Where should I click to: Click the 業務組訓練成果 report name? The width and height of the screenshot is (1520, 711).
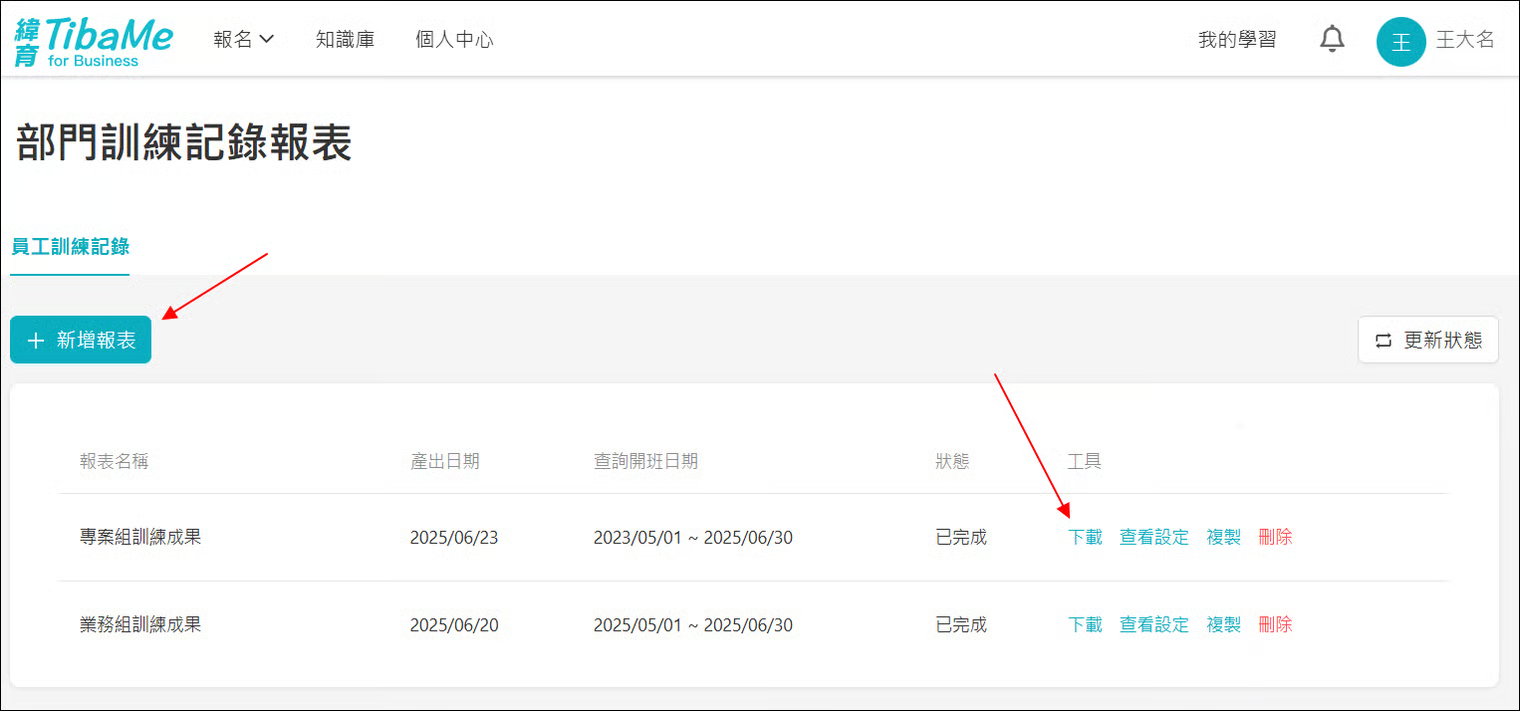(141, 625)
